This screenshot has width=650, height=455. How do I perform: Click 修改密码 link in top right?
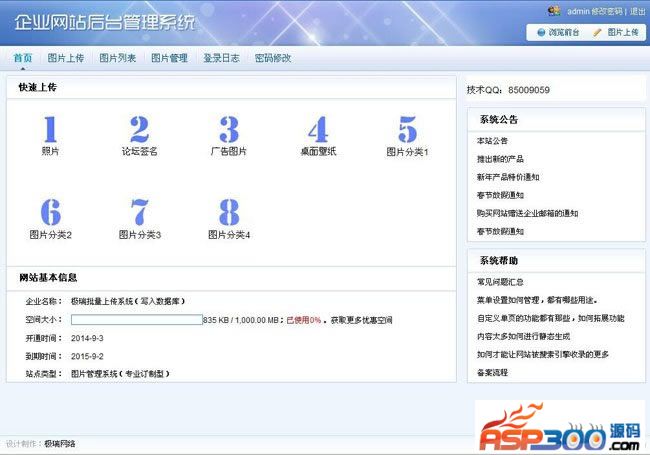pos(607,11)
